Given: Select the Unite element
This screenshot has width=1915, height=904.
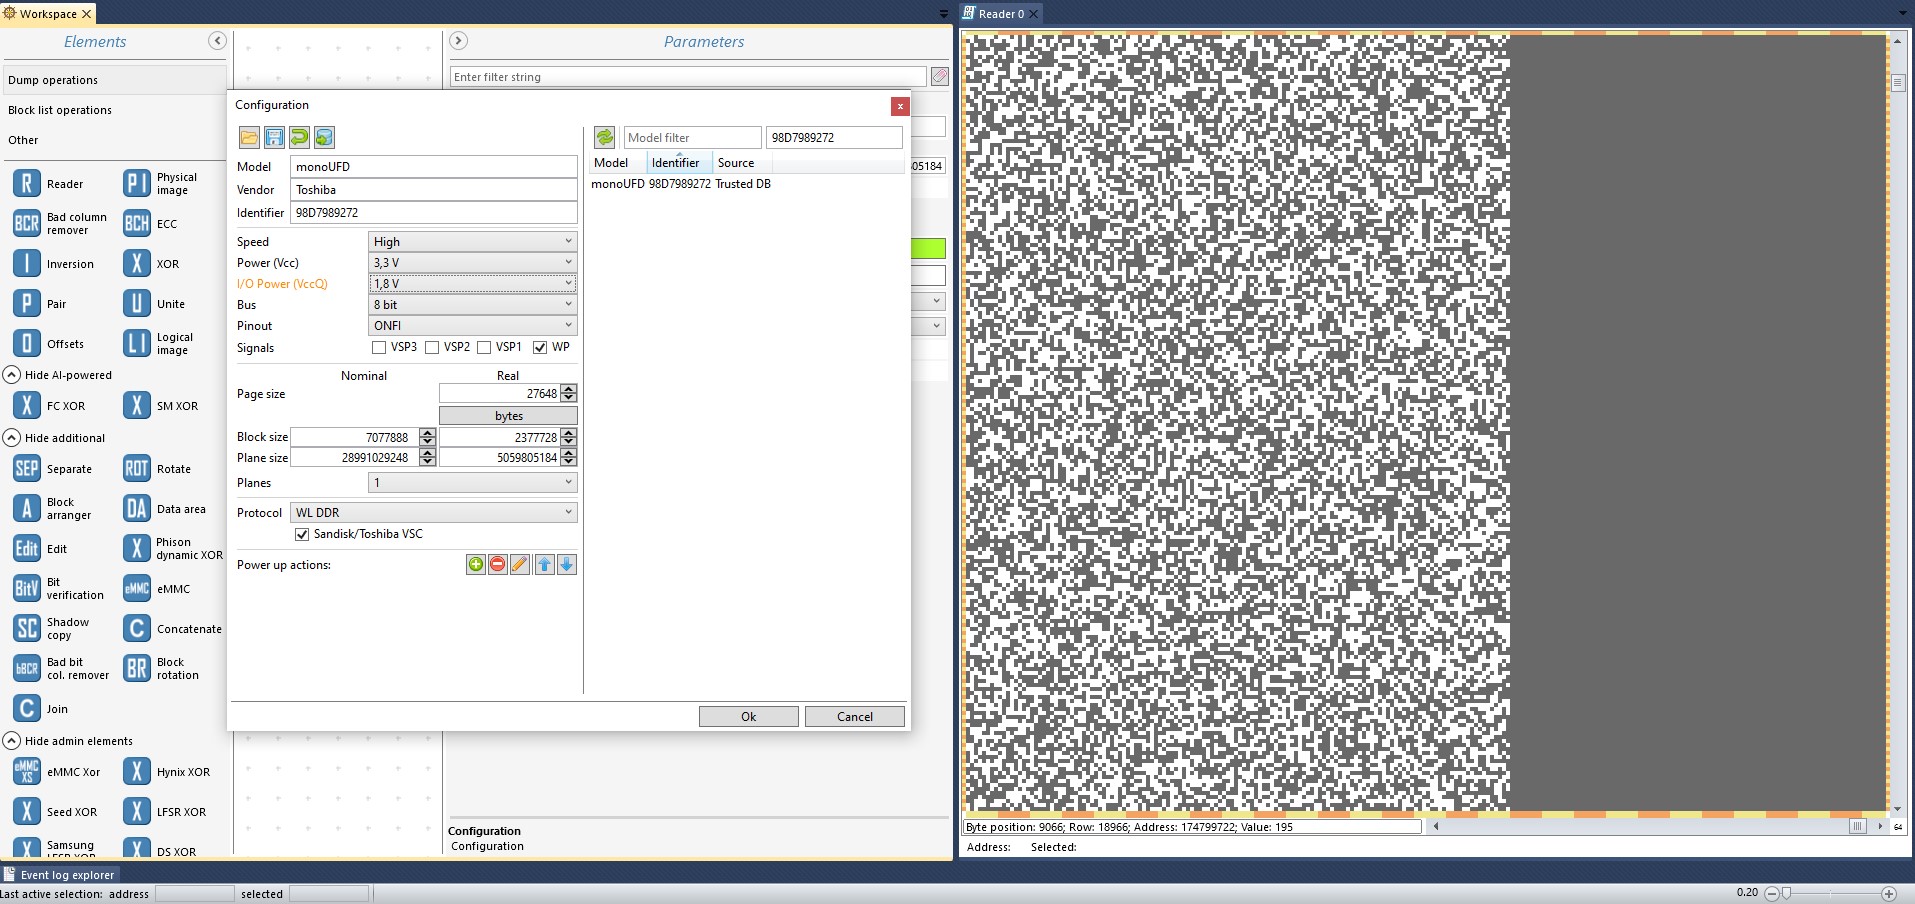Looking at the screenshot, I should [x=155, y=304].
